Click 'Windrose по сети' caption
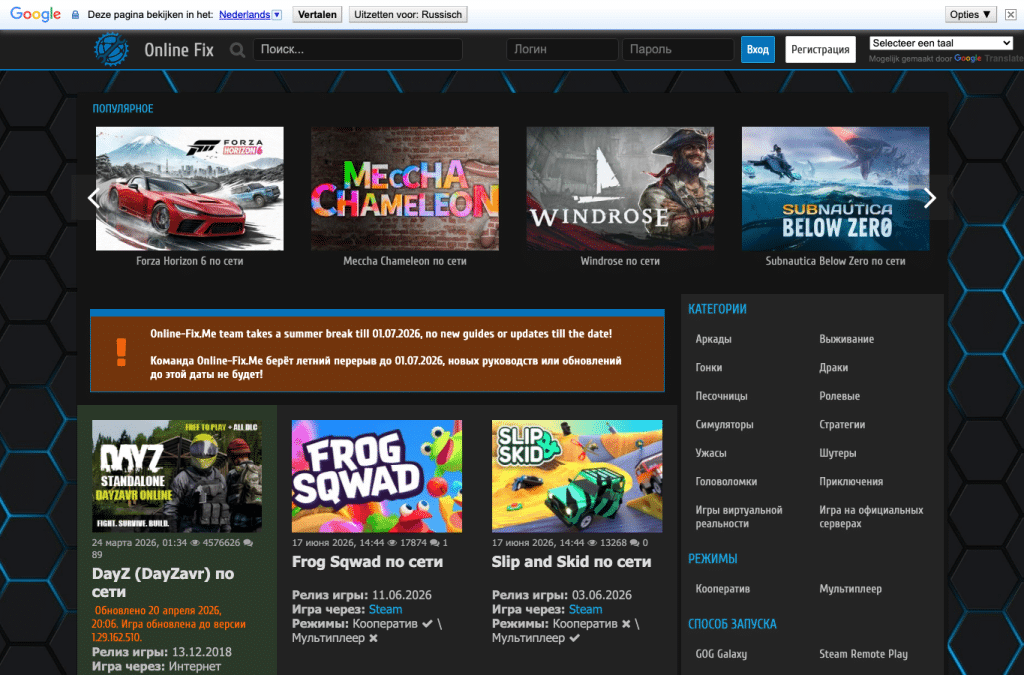 tap(620, 261)
